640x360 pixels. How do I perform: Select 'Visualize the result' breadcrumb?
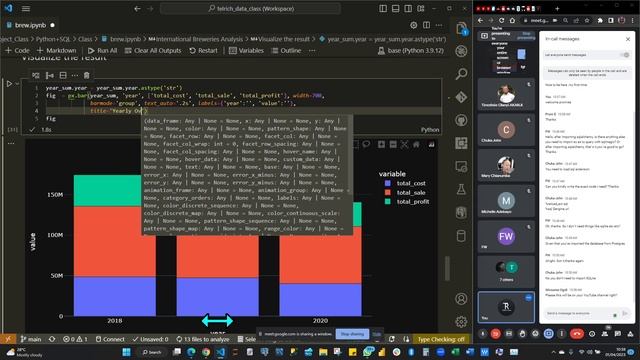click(x=280, y=39)
